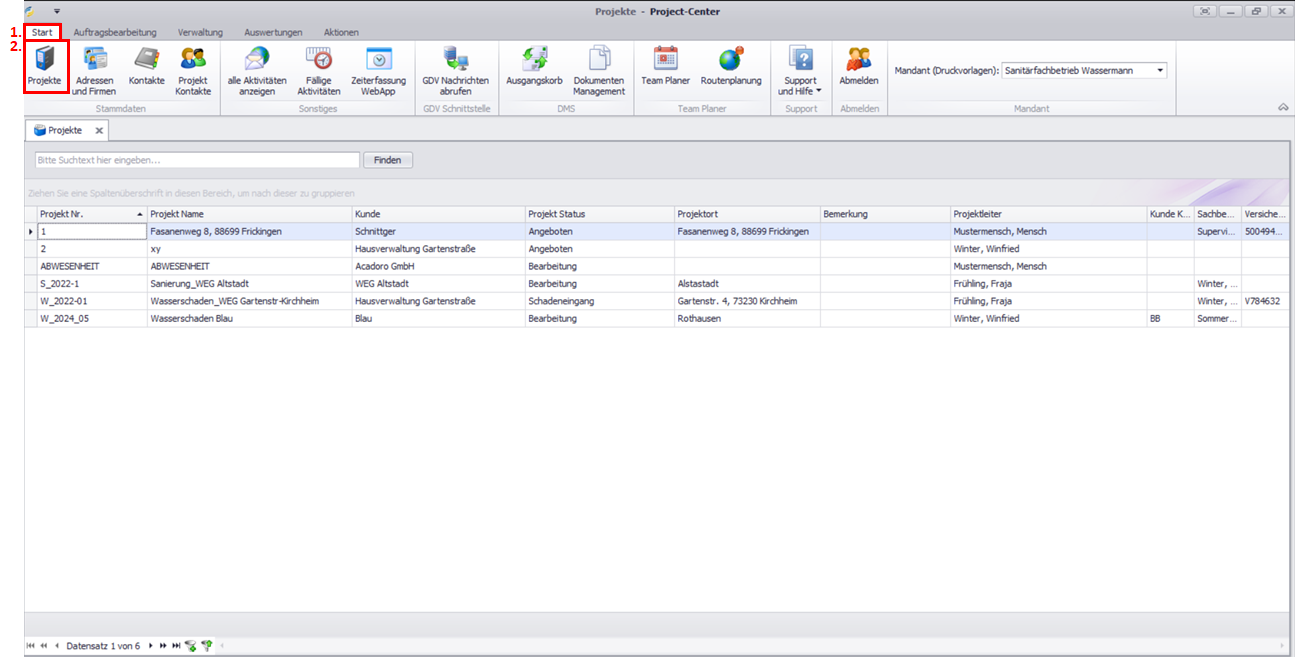Open the Ausgangskorb
This screenshot has width=1295, height=657.
click(x=534, y=66)
